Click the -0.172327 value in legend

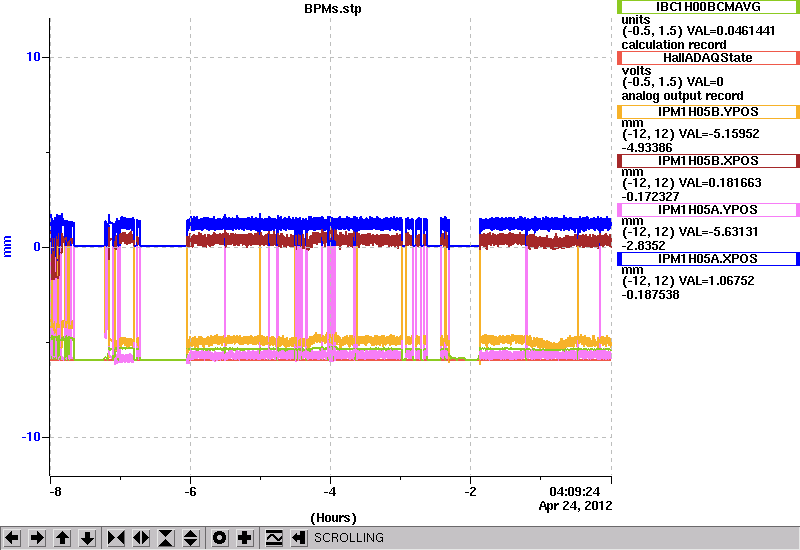650,197
